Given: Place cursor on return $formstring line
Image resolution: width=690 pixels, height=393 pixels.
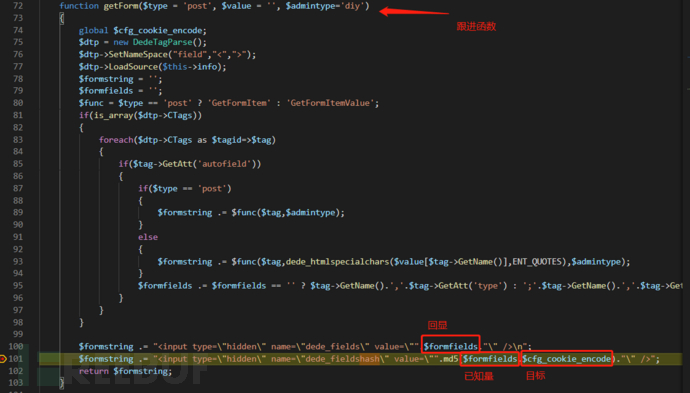Looking at the screenshot, I should 125,371.
